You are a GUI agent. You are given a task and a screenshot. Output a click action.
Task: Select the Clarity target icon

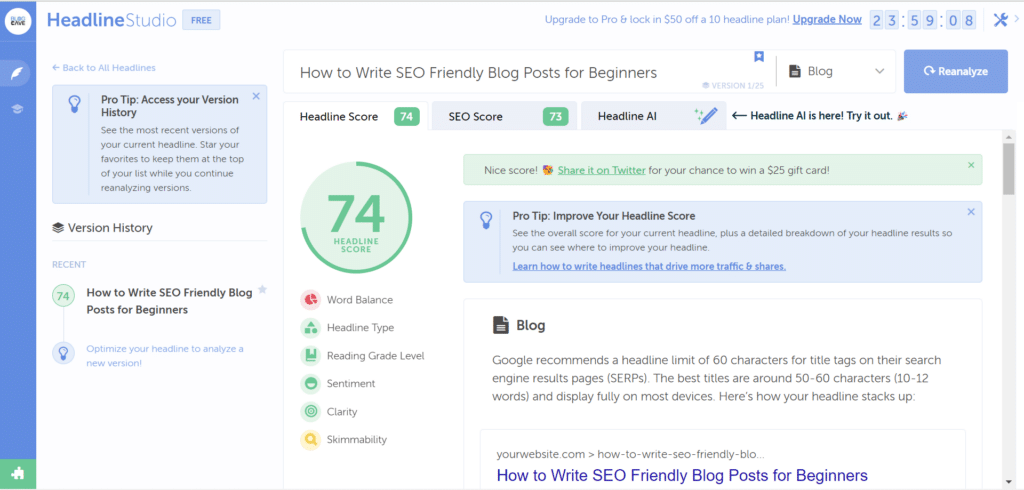310,412
